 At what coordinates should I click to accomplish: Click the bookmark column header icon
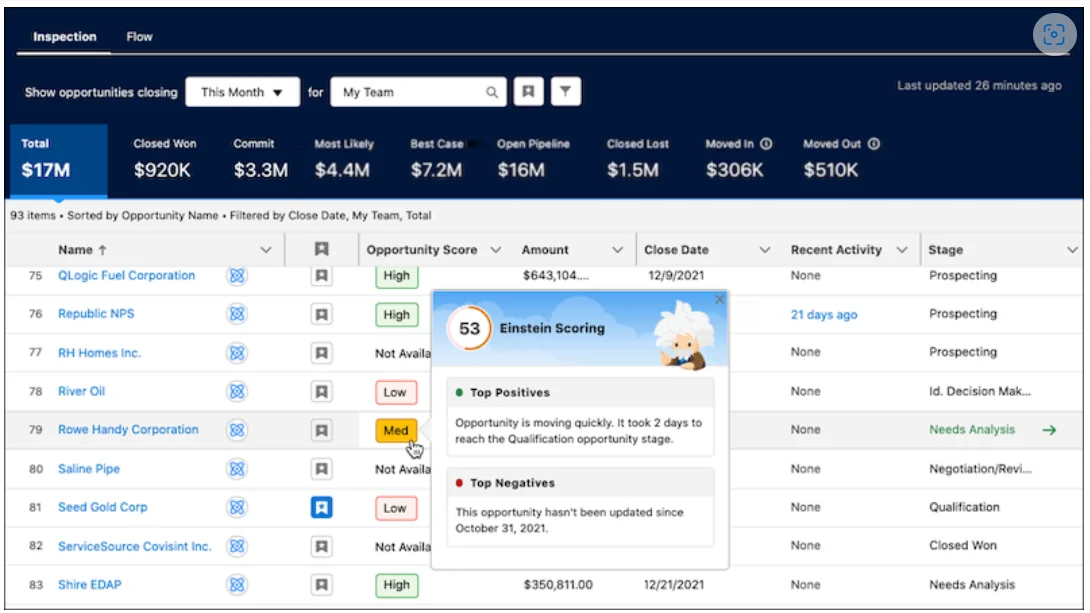point(321,249)
